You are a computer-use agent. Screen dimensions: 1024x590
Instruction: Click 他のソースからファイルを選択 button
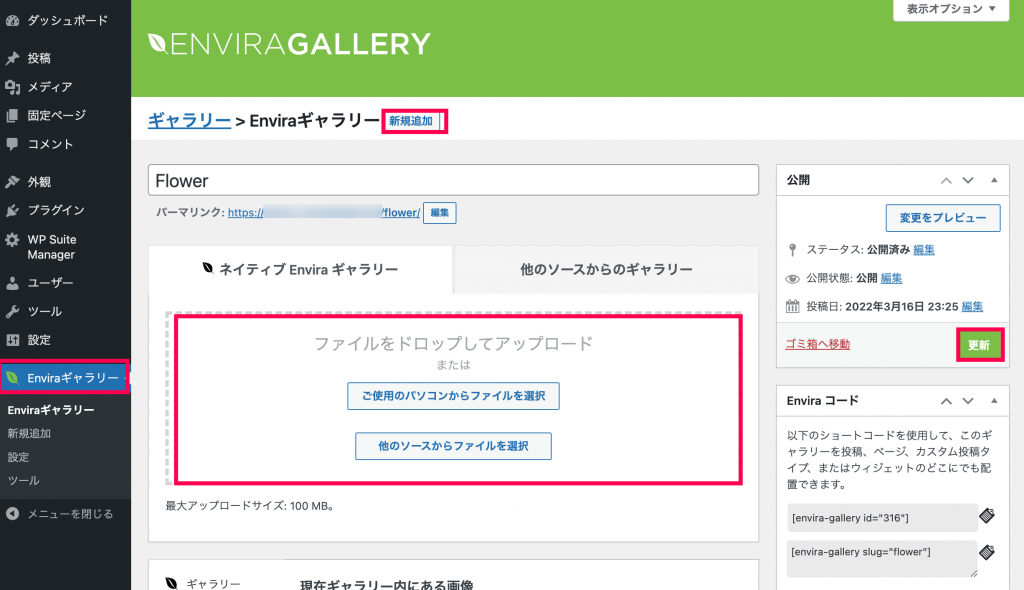(453, 446)
